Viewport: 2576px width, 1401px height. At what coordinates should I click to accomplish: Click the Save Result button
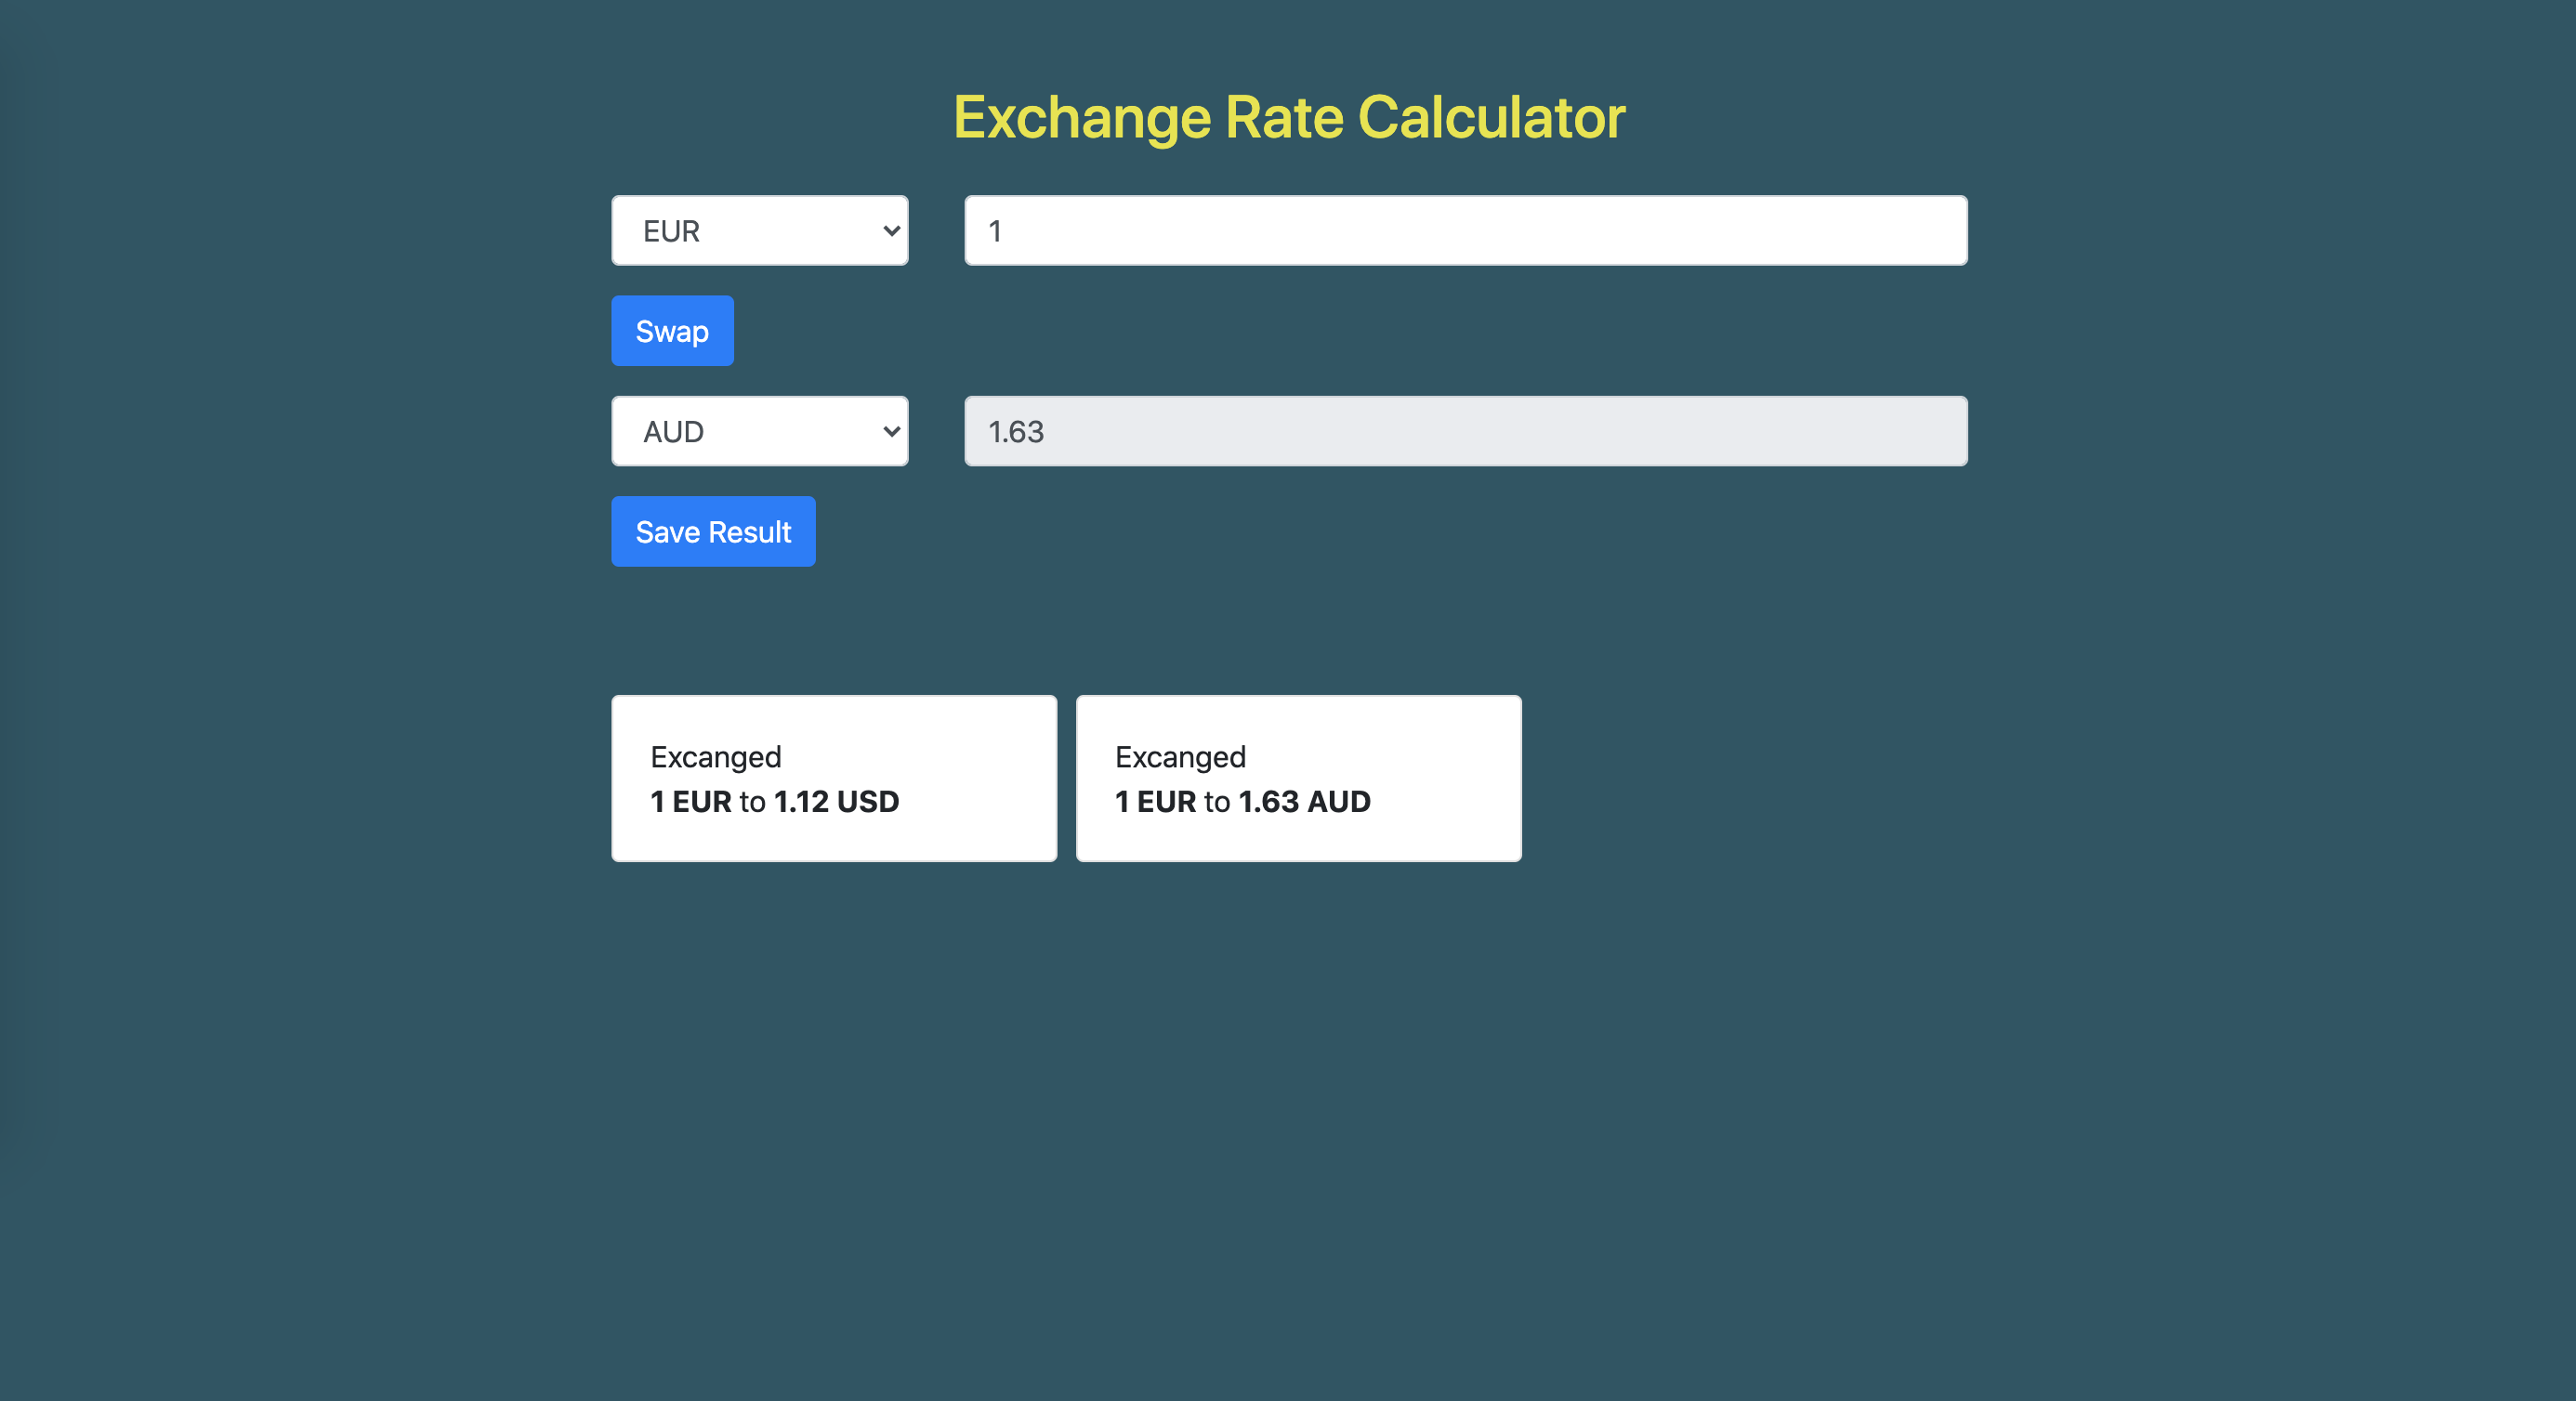[x=713, y=532]
